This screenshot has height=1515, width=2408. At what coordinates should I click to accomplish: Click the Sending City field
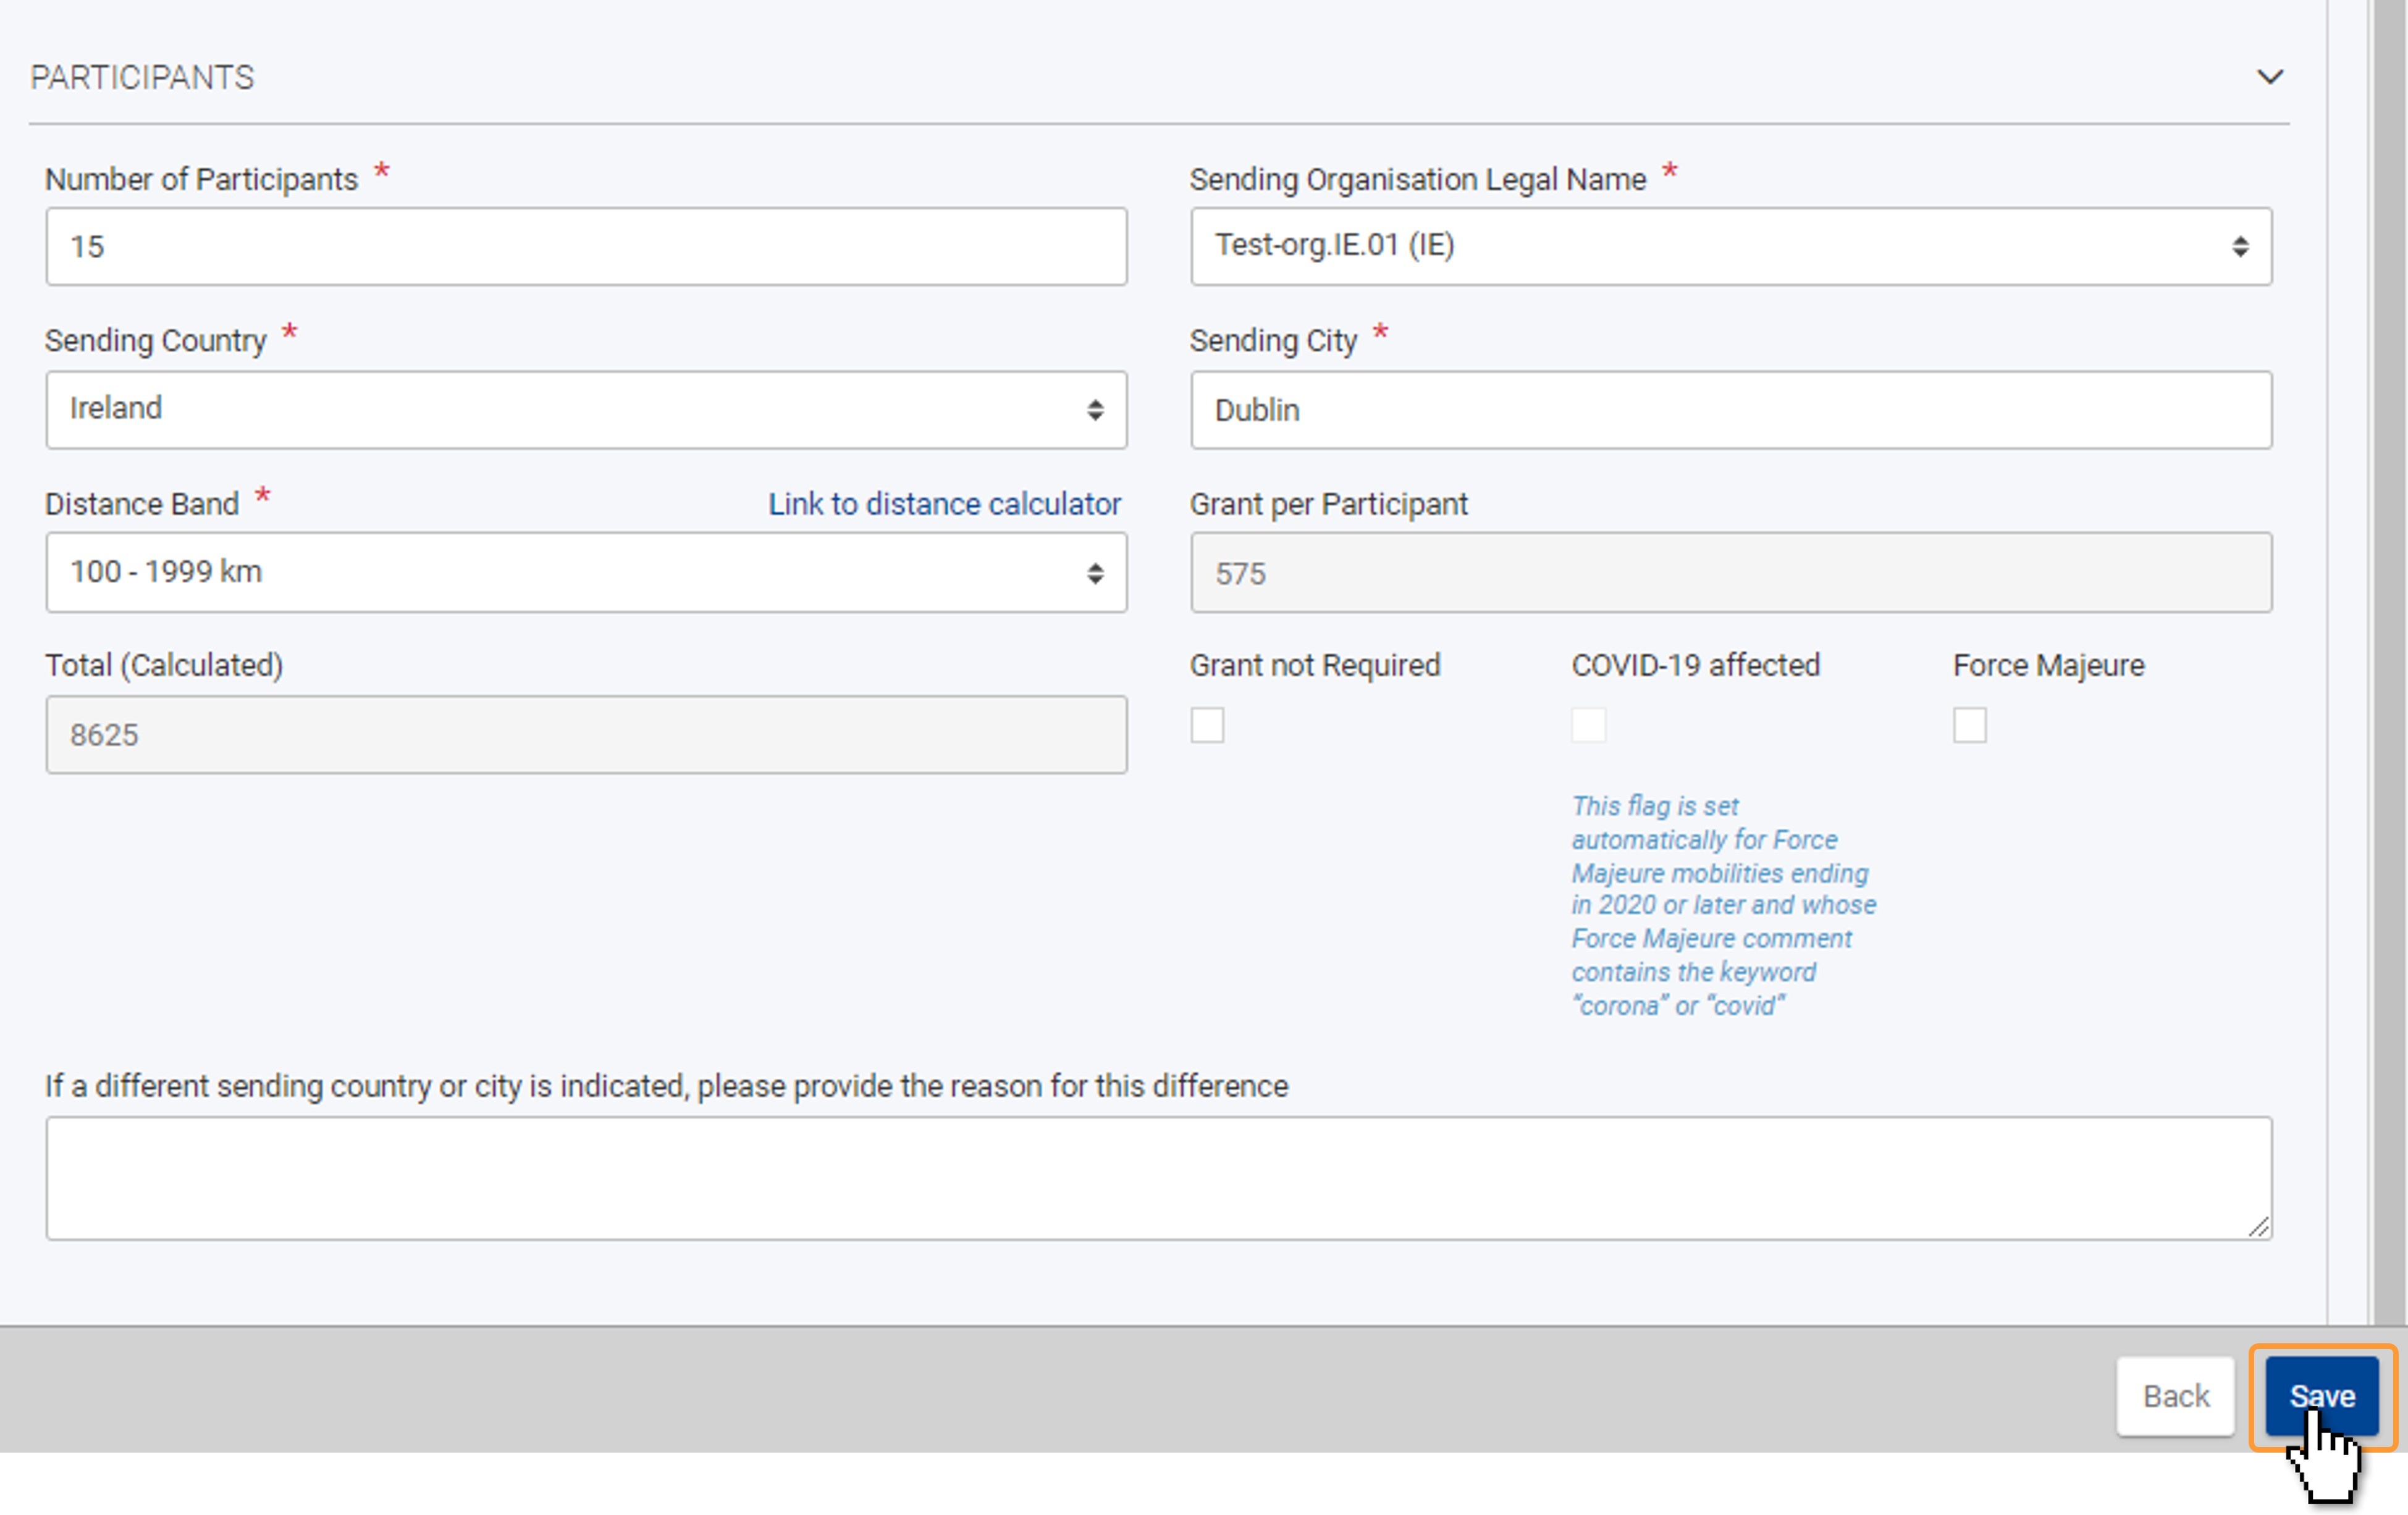[x=1730, y=409]
